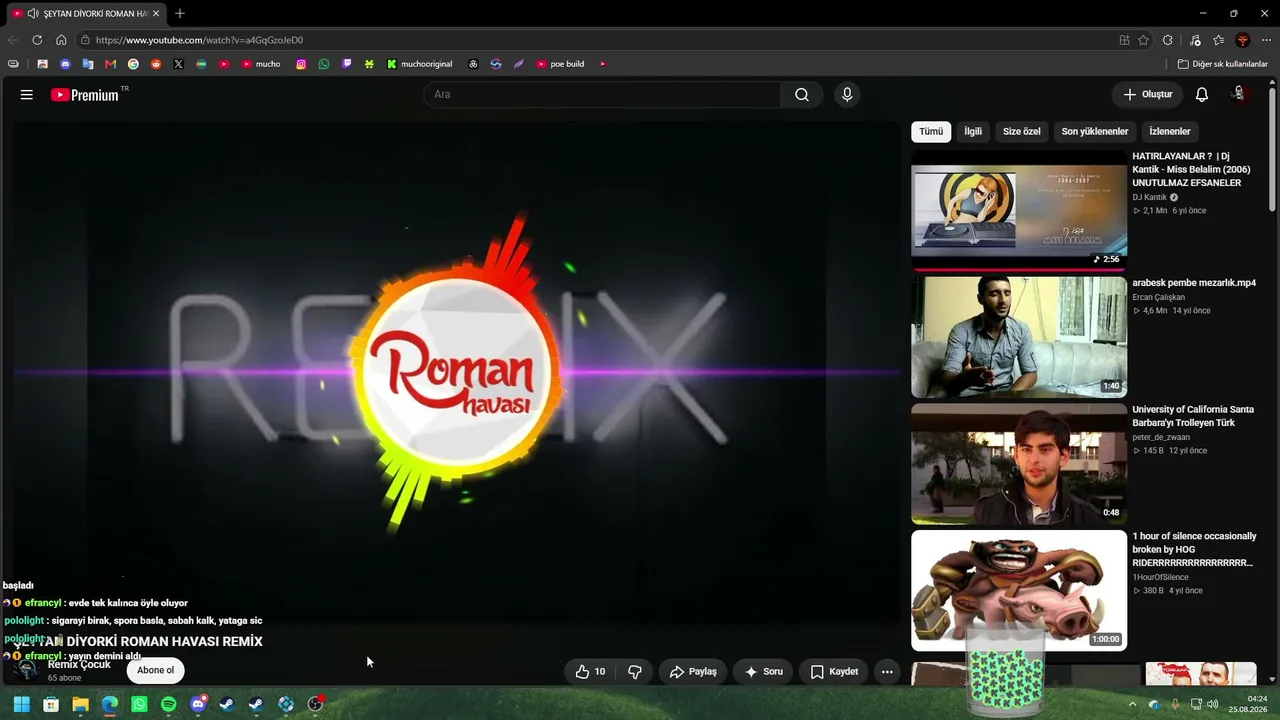1280x720 pixels.
Task: Open the muchooriginal bookmark link
Action: click(x=420, y=64)
